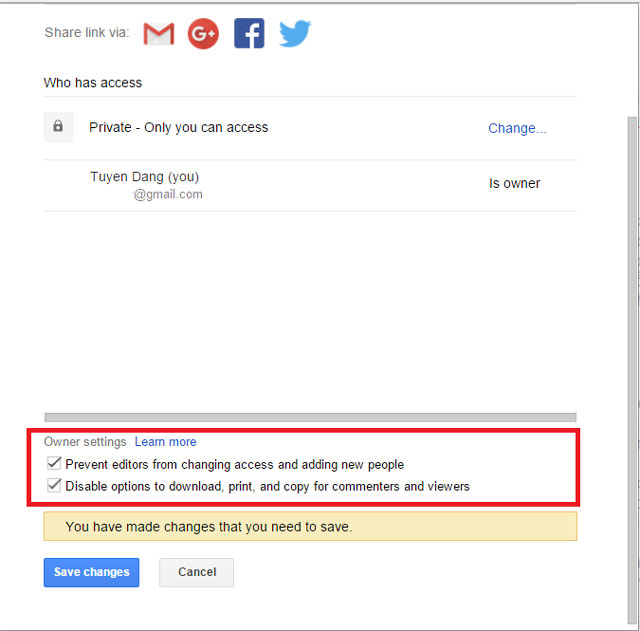Click the 'Who has access' heading
Screen dimensions: 640x631
pyautogui.click(x=93, y=83)
